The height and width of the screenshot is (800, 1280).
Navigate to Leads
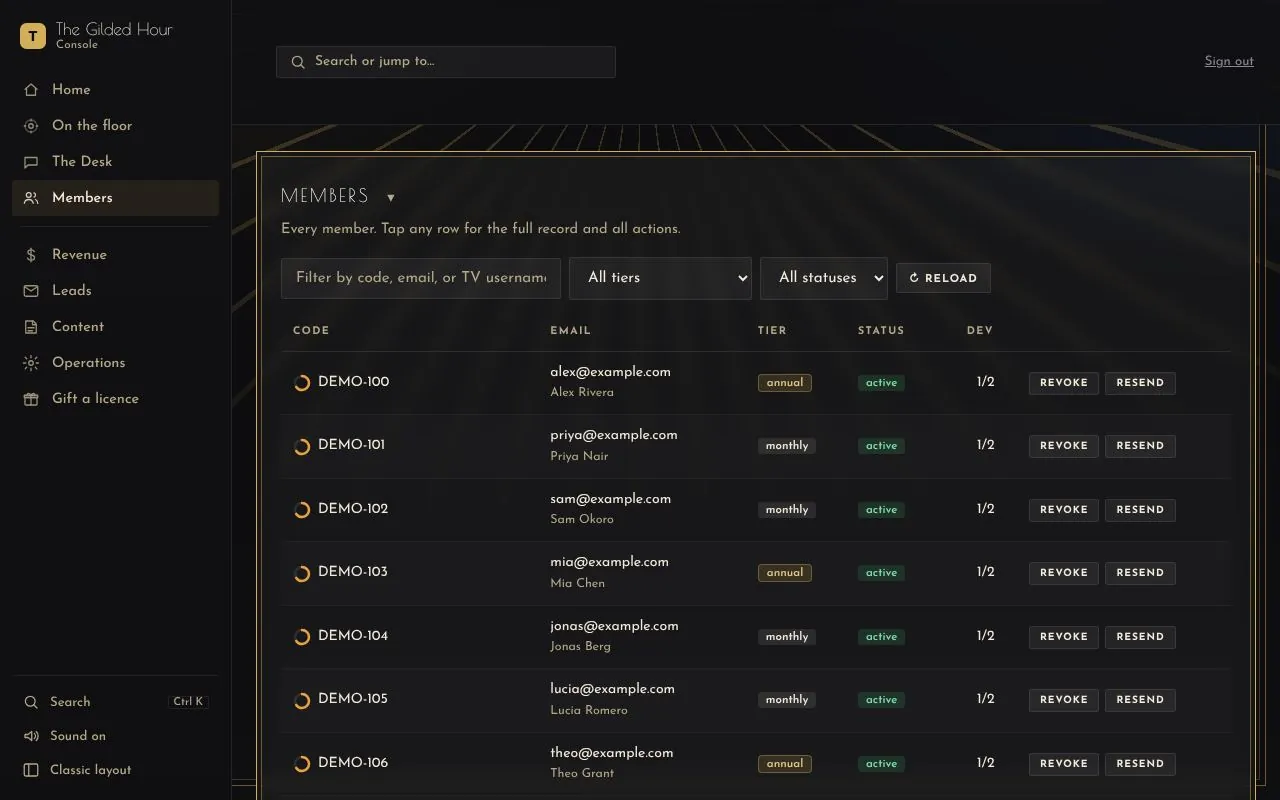(x=115, y=291)
